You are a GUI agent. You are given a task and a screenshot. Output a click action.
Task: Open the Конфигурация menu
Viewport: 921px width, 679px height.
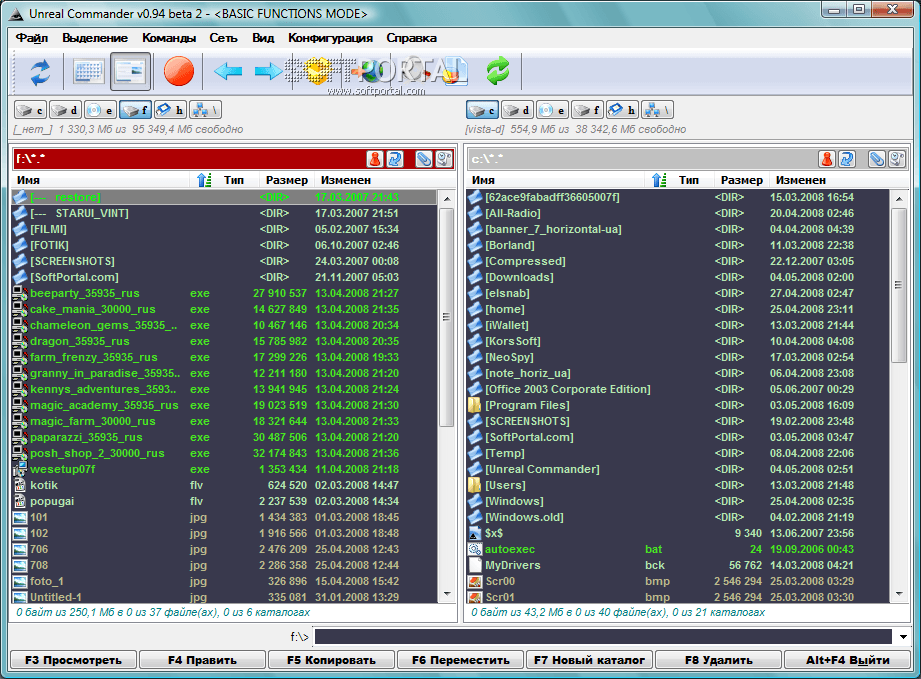click(x=330, y=38)
